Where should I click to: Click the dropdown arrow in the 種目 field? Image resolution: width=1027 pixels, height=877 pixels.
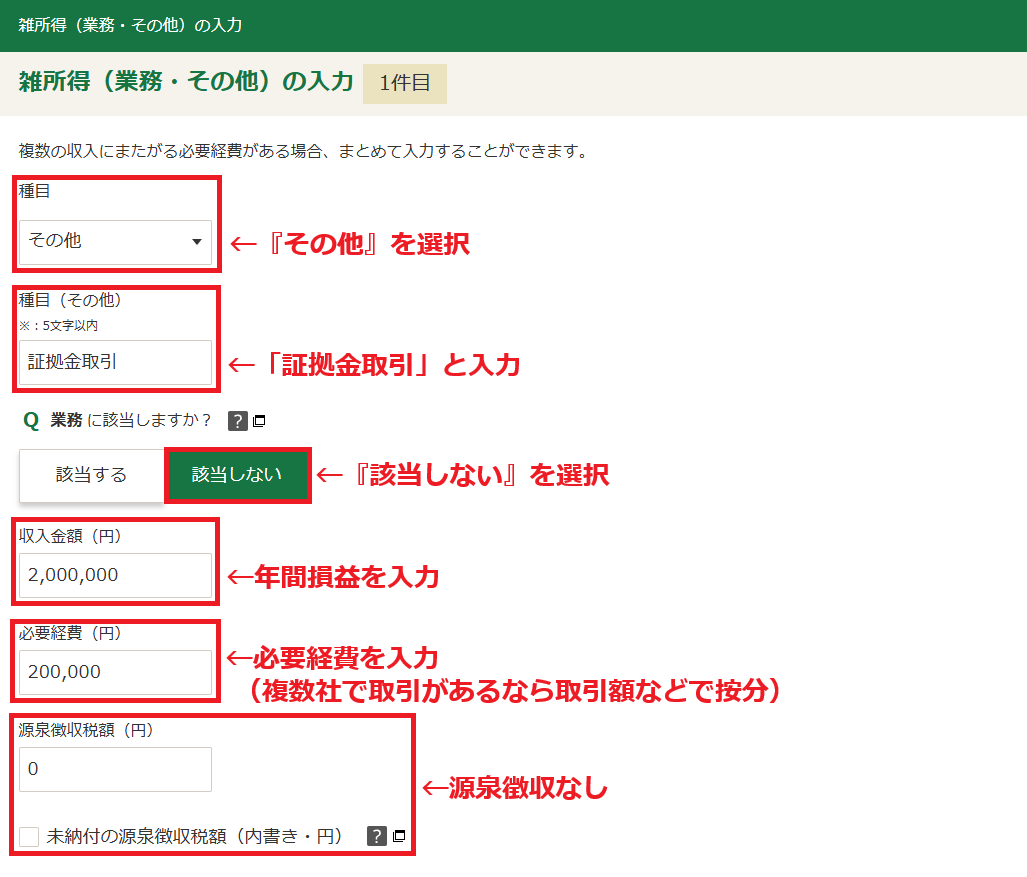point(196,241)
